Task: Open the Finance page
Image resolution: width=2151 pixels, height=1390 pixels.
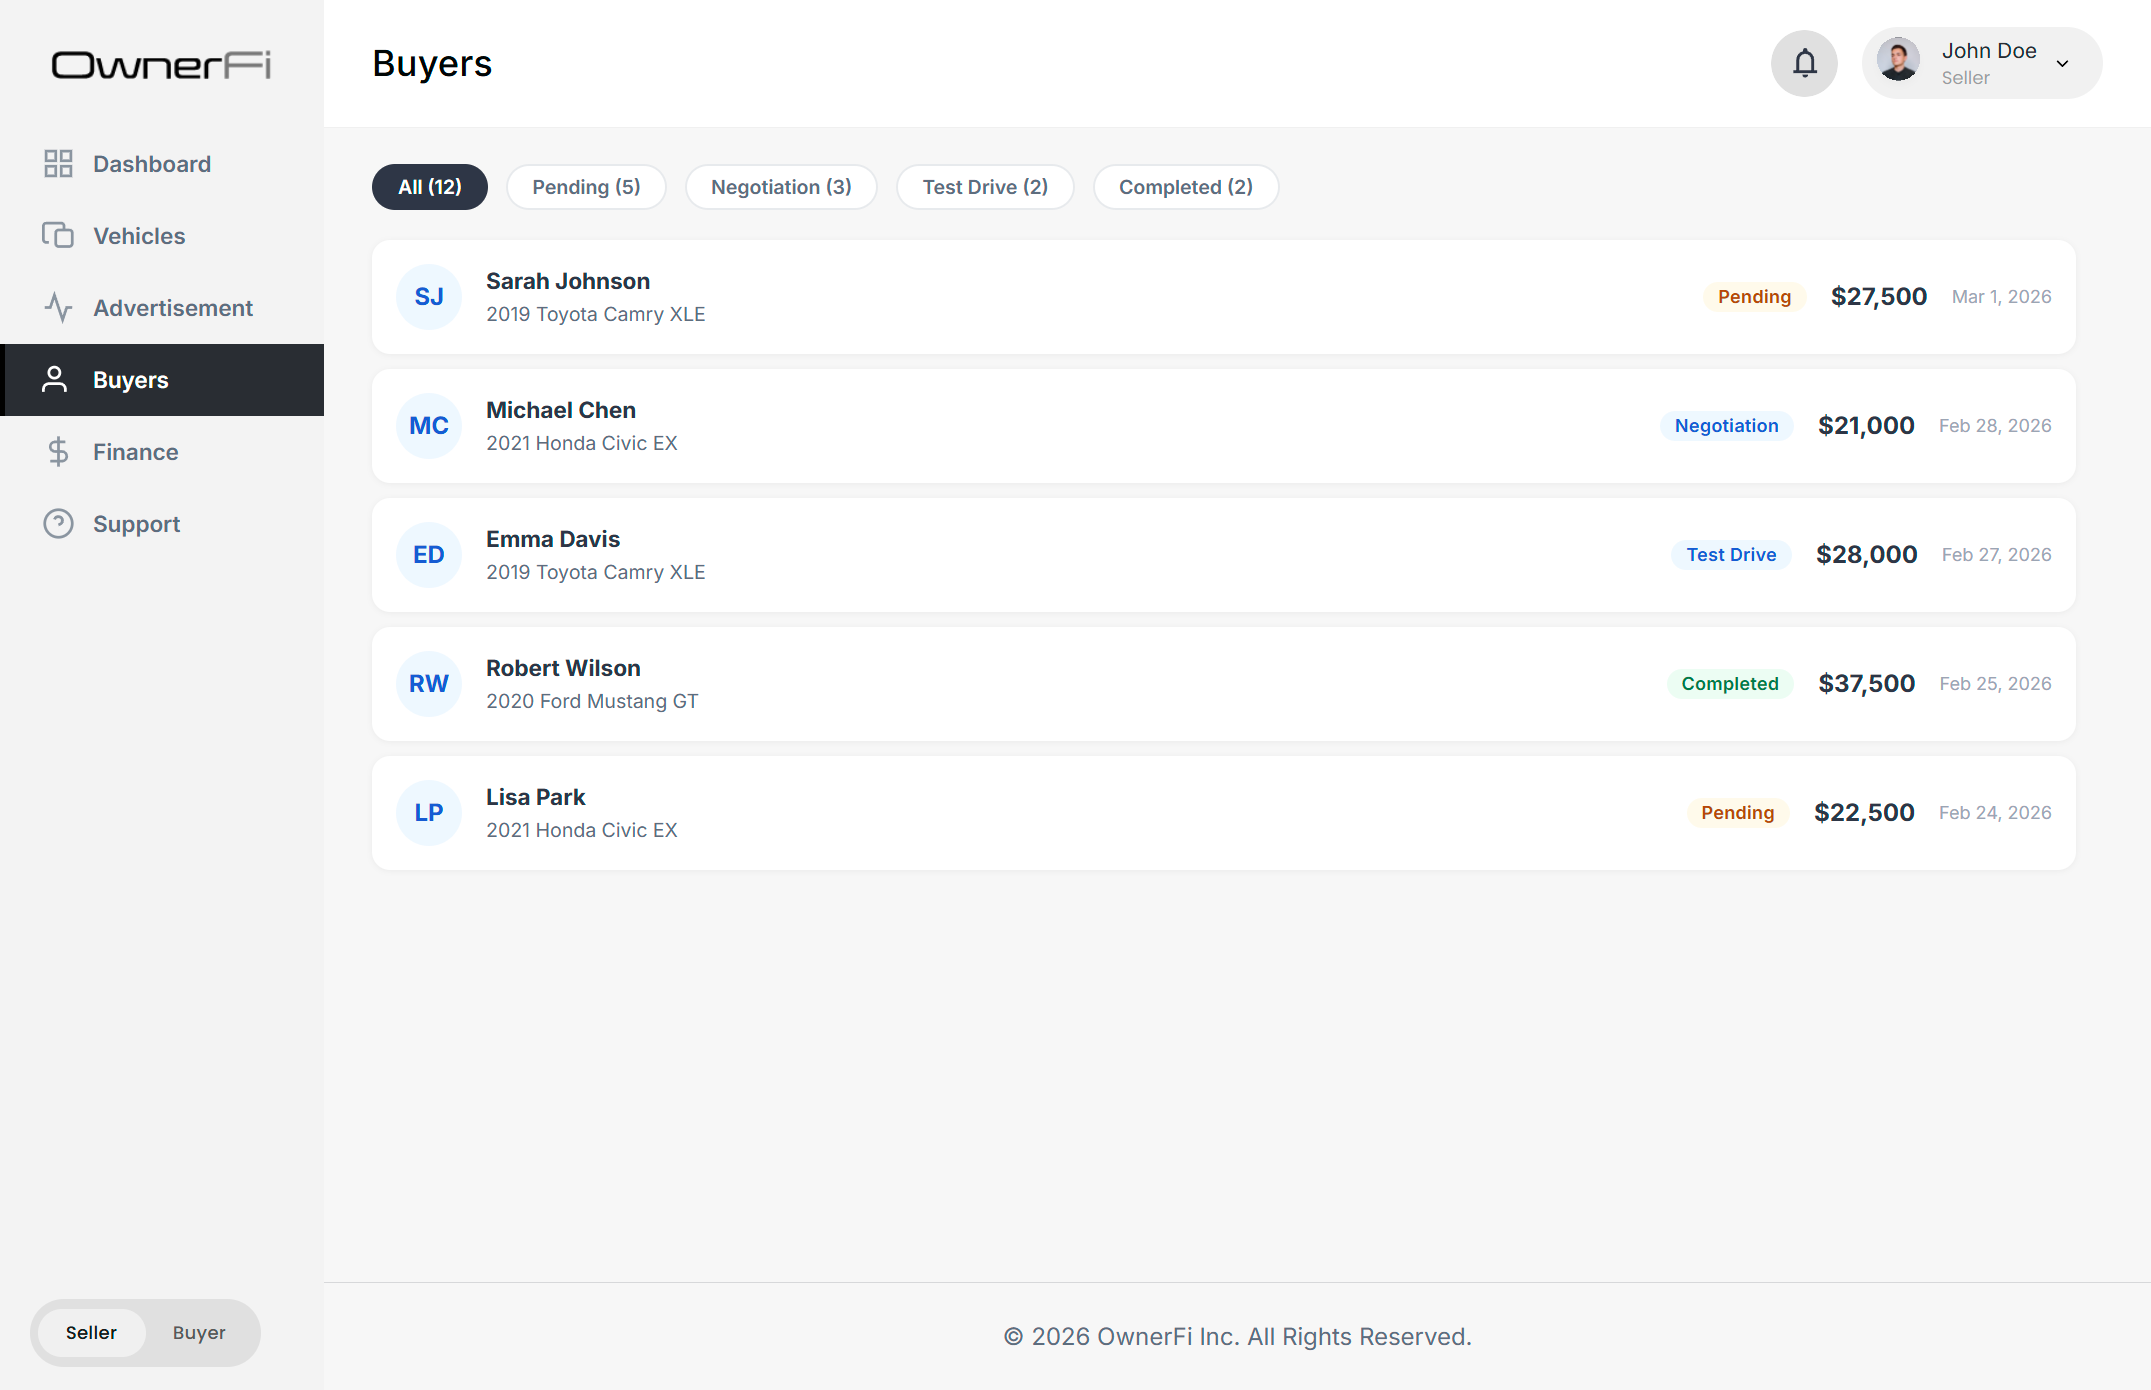Action: coord(162,452)
